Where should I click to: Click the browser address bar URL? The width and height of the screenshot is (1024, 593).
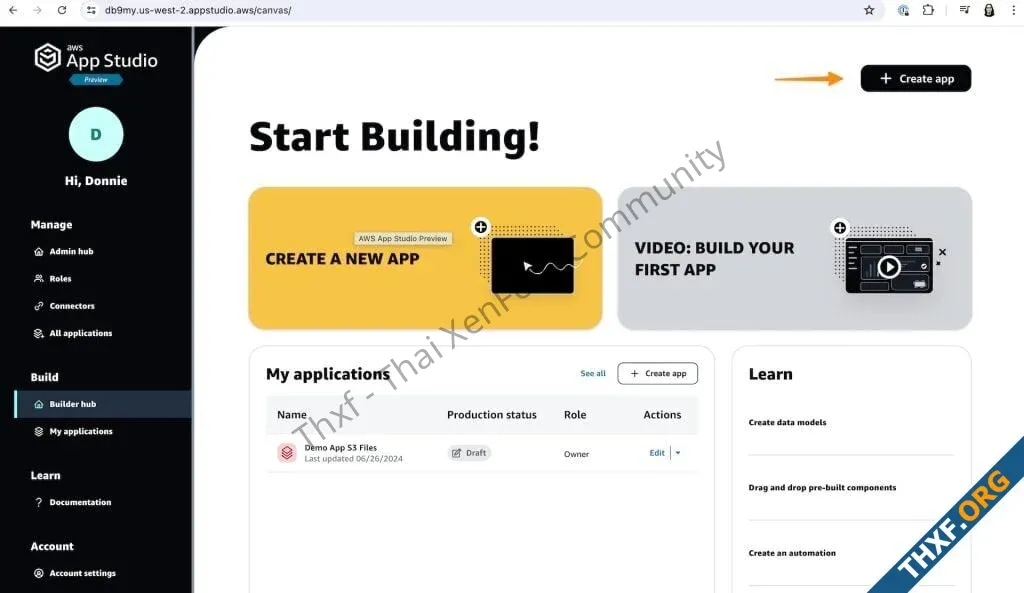pyautogui.click(x=198, y=10)
